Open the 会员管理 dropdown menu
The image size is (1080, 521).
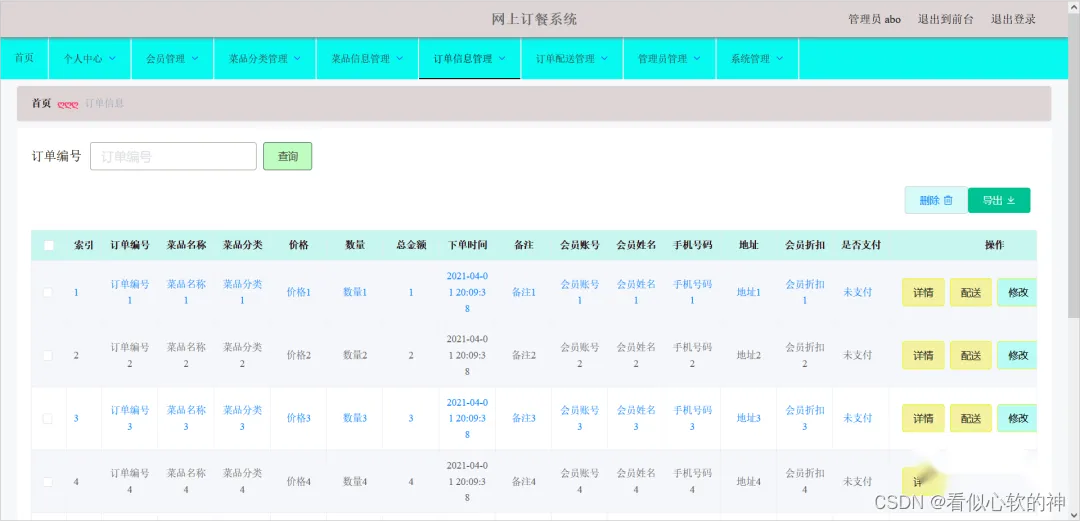pos(172,59)
